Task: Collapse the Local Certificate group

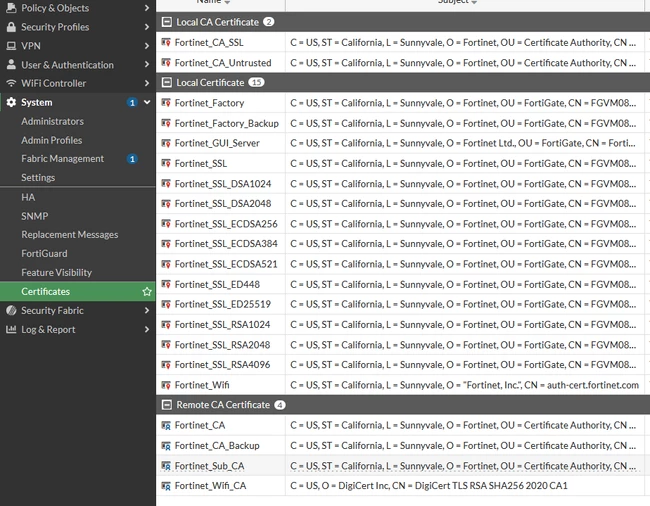Action: pos(167,82)
